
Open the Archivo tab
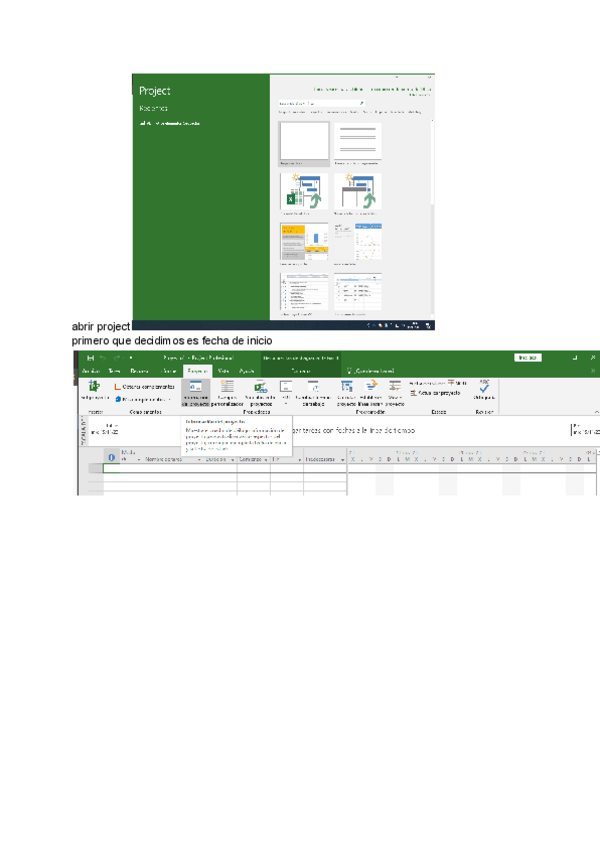click(x=90, y=370)
